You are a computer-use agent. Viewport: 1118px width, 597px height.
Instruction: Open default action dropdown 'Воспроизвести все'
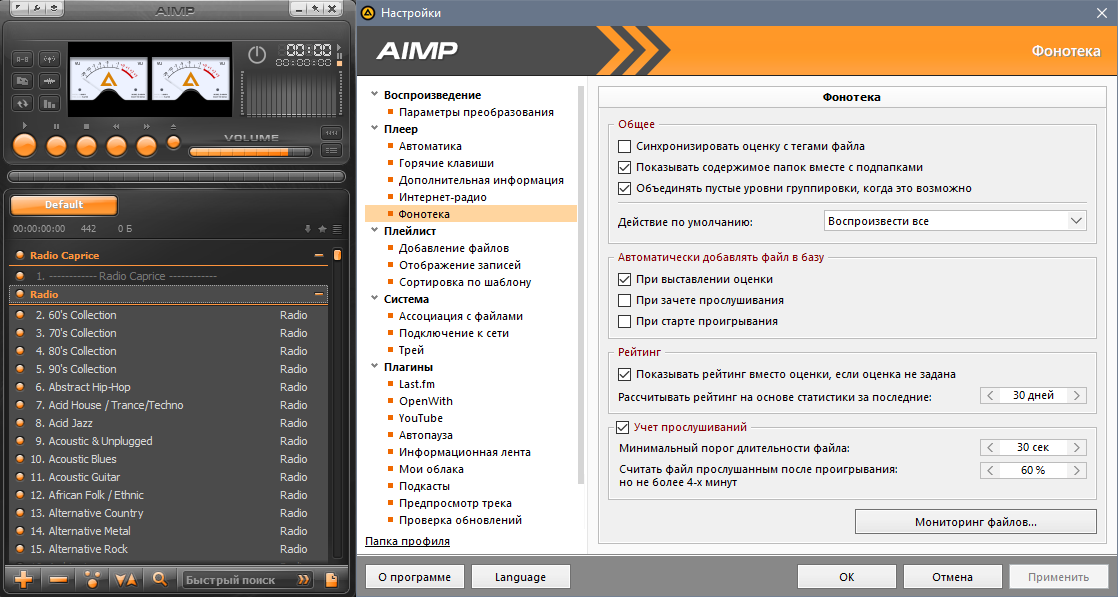pyautogui.click(x=955, y=221)
